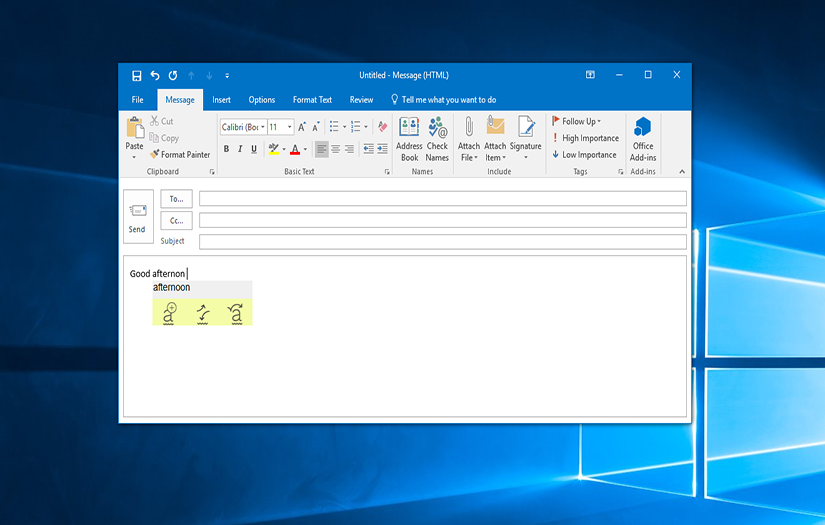Click the middle arrows icon in suggestion popup
This screenshot has width=825, height=525.
(203, 314)
